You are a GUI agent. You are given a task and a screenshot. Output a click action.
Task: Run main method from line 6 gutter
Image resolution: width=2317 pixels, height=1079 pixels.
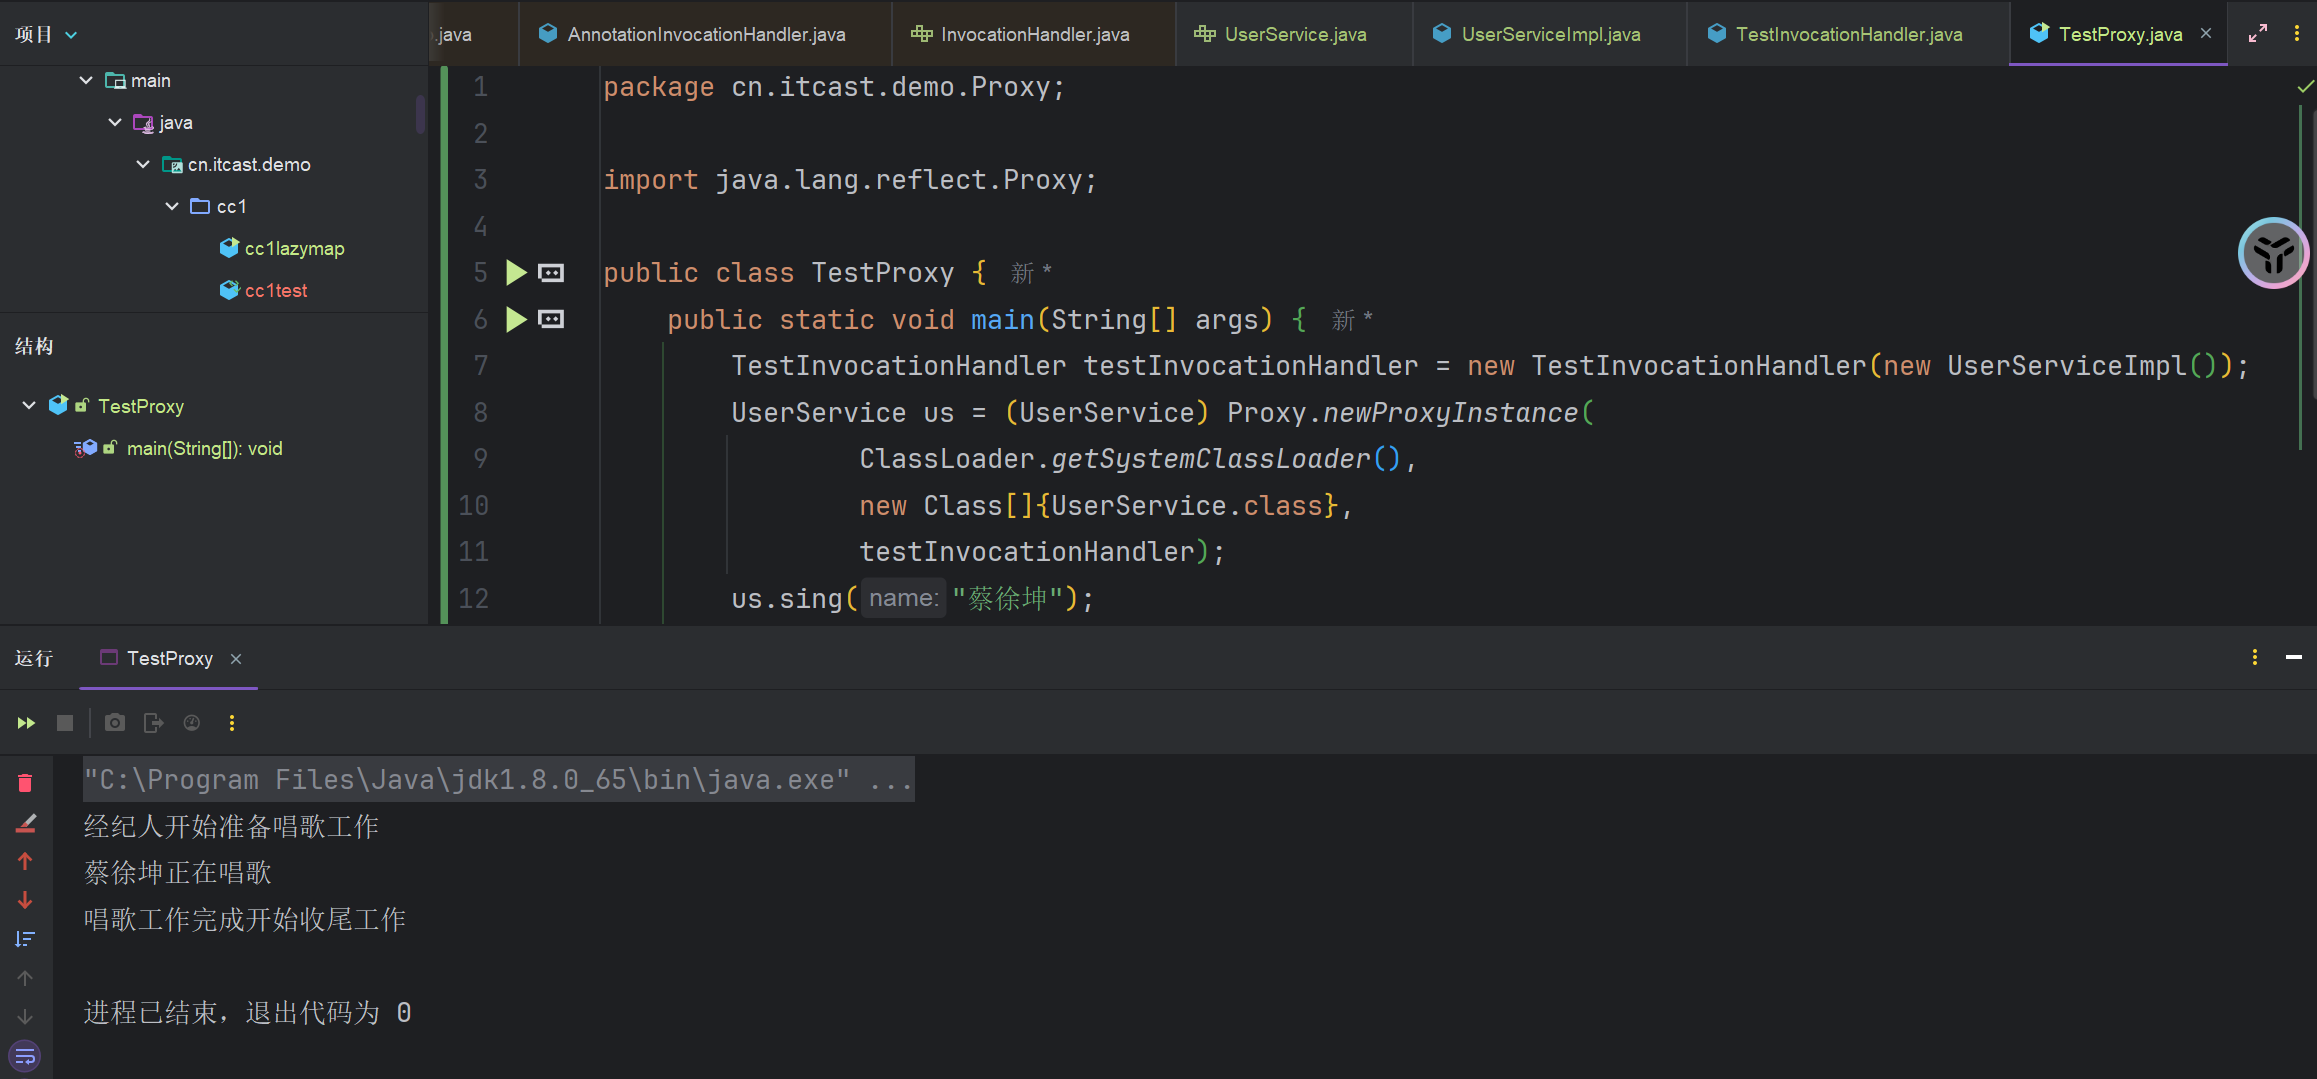click(x=516, y=320)
